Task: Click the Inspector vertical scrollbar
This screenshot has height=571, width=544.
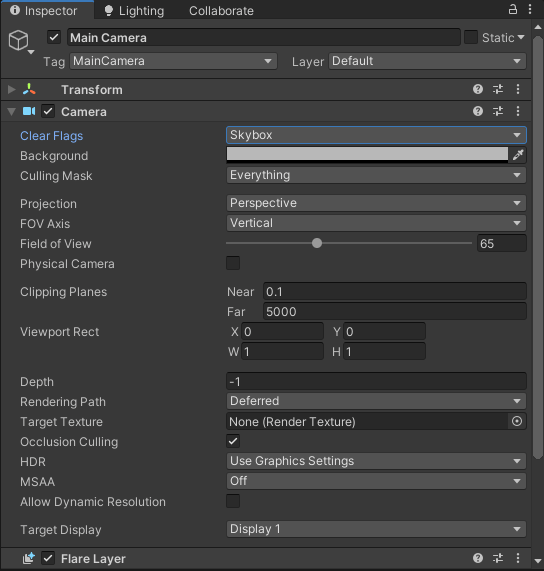Action: click(538, 248)
